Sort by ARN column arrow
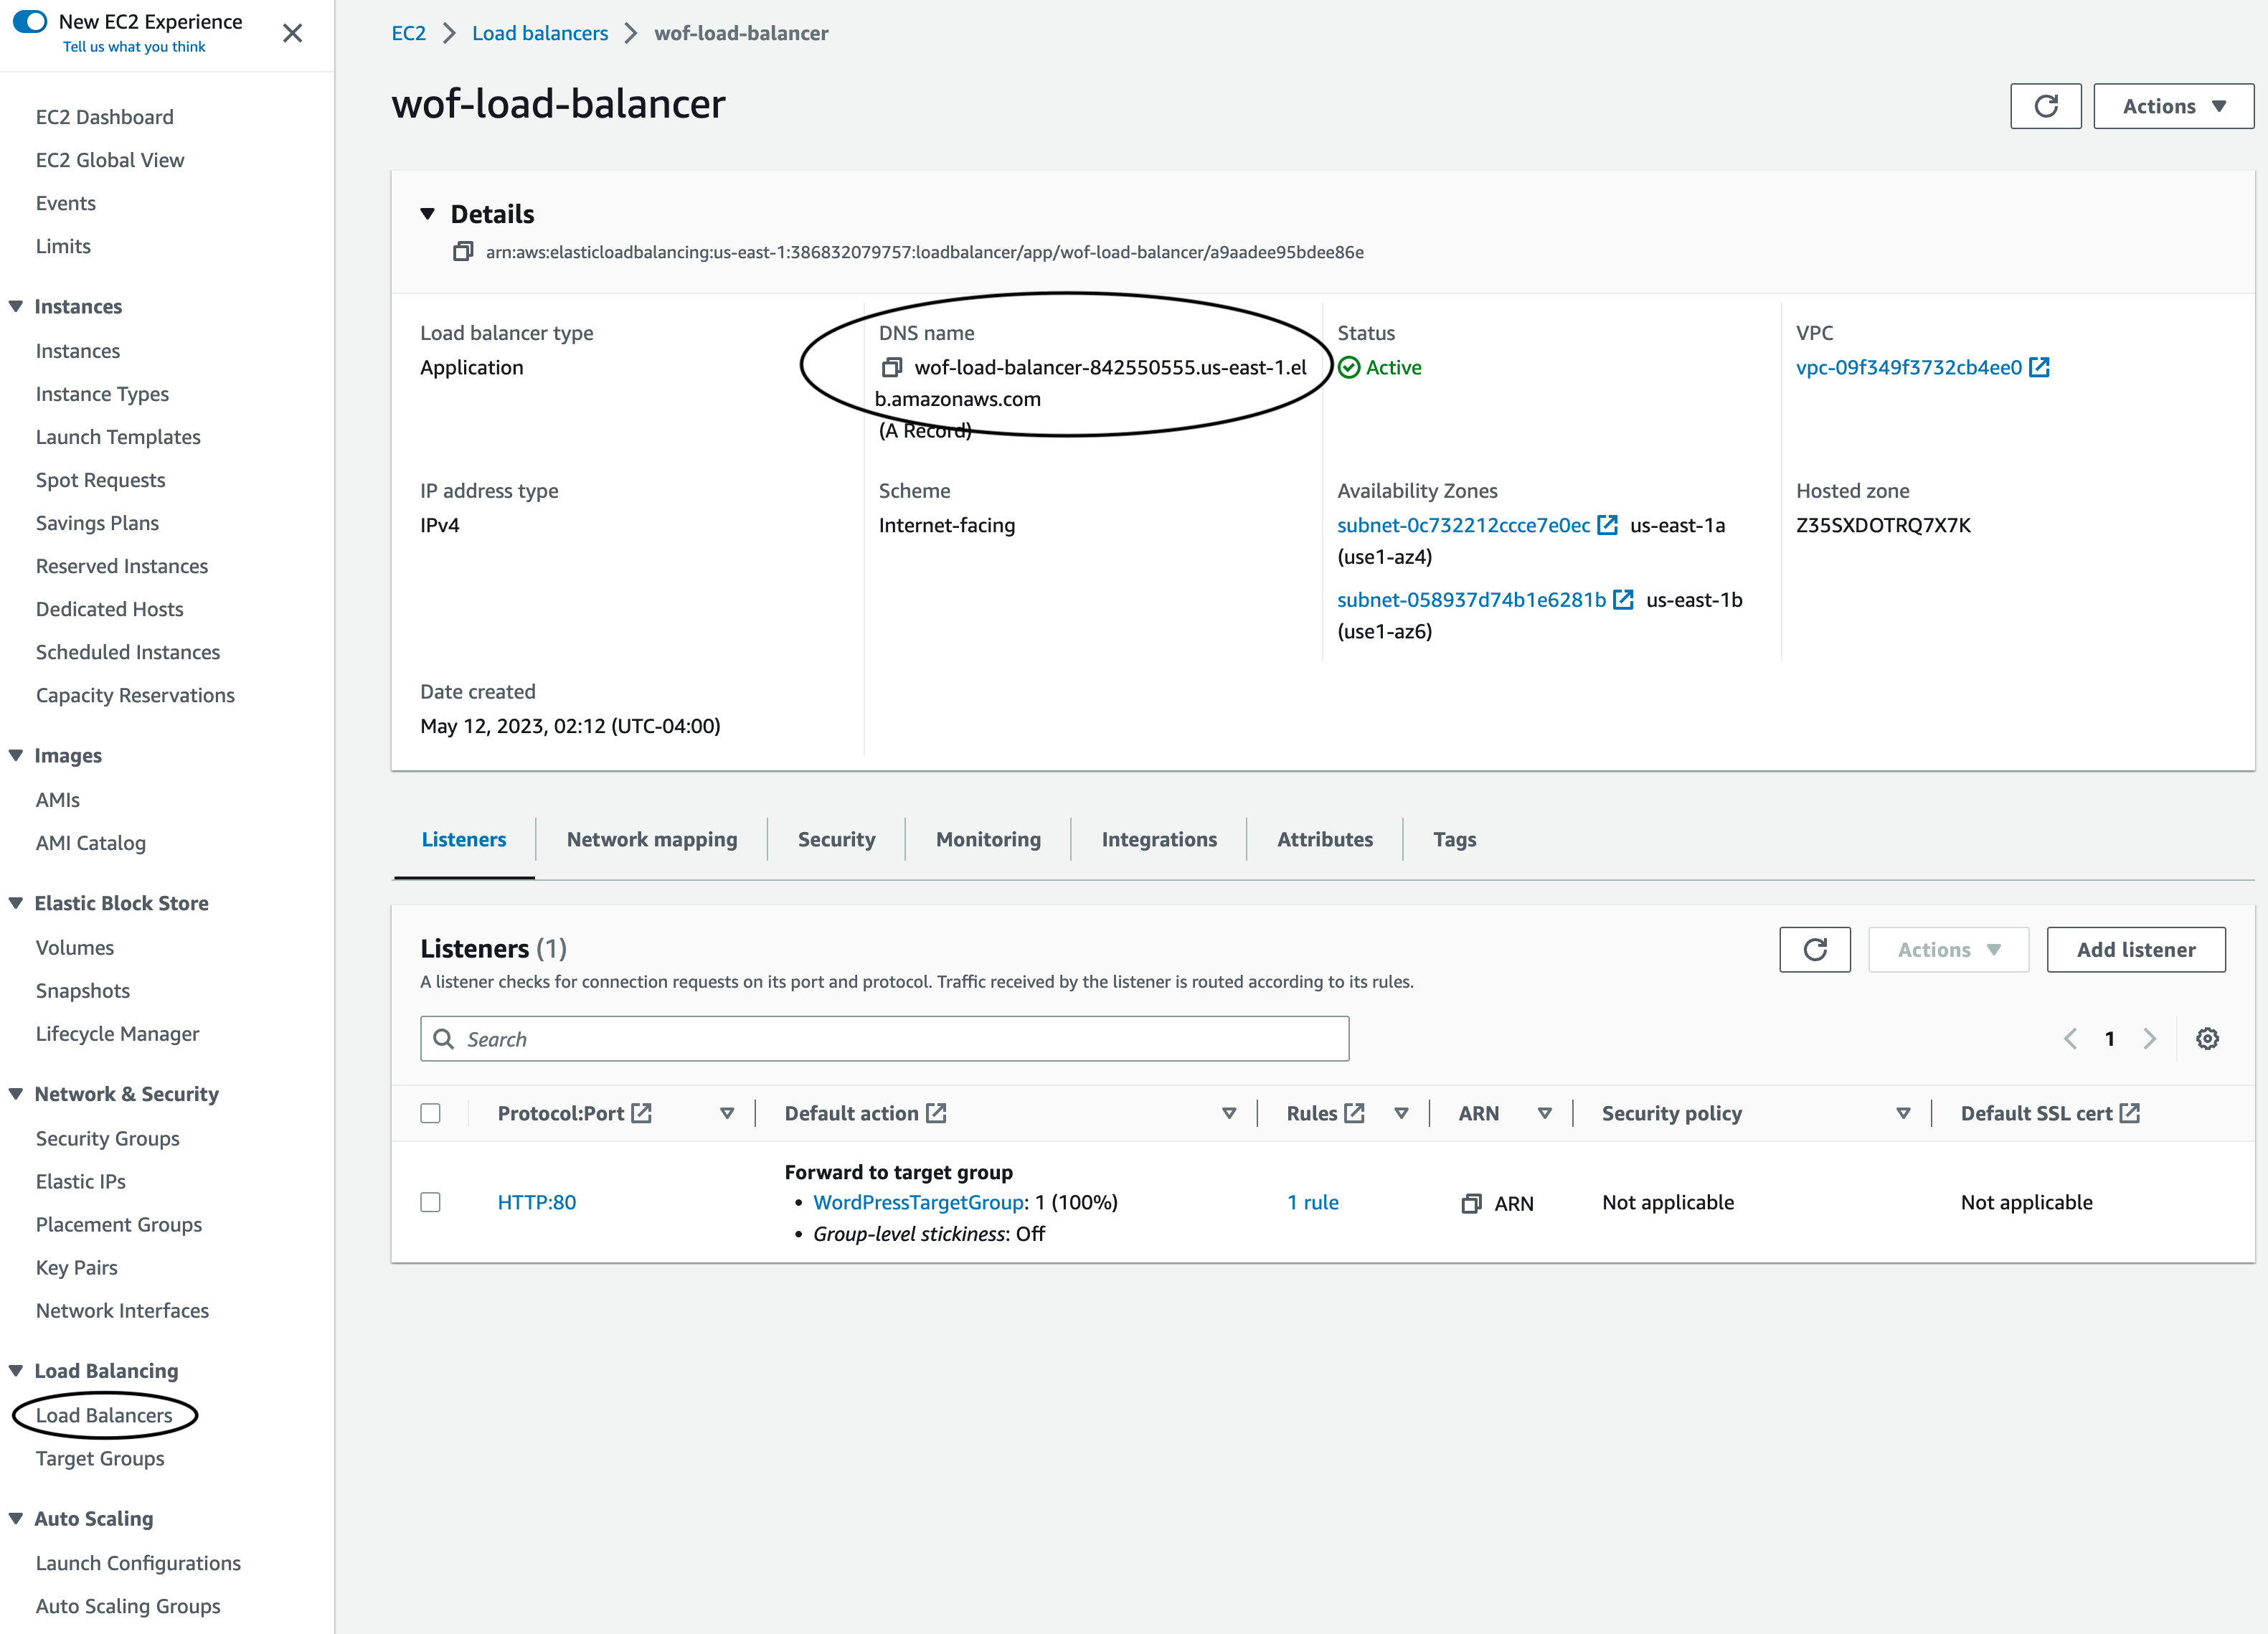 click(1544, 1113)
